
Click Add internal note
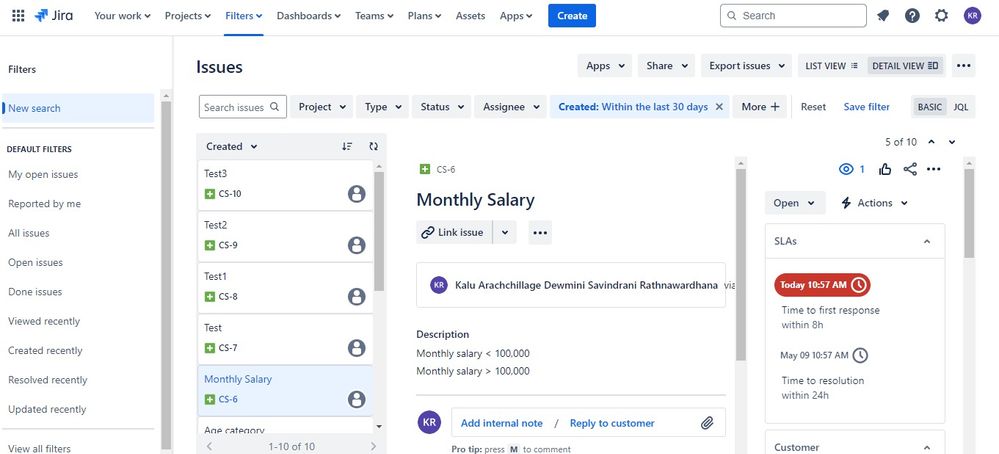point(501,423)
